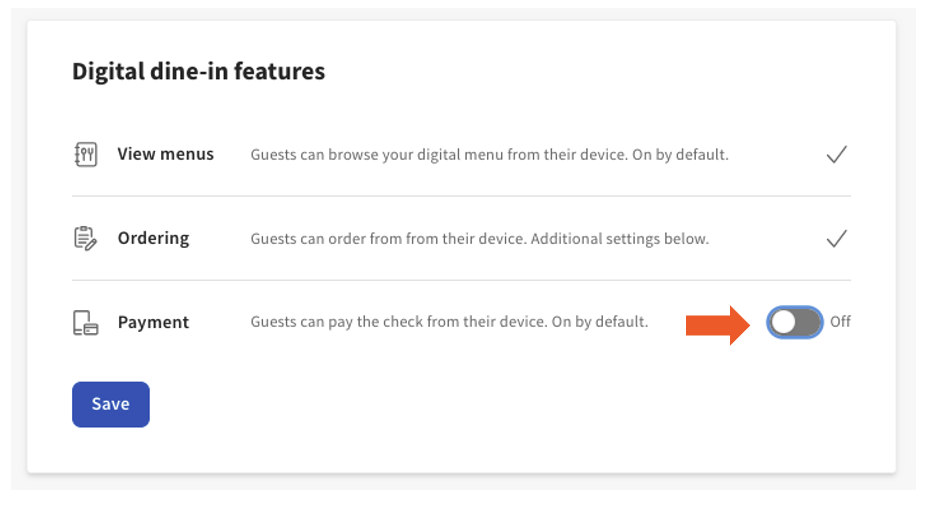Select the Payment feature label
The width and height of the screenshot is (926, 508).
pyautogui.click(x=153, y=322)
